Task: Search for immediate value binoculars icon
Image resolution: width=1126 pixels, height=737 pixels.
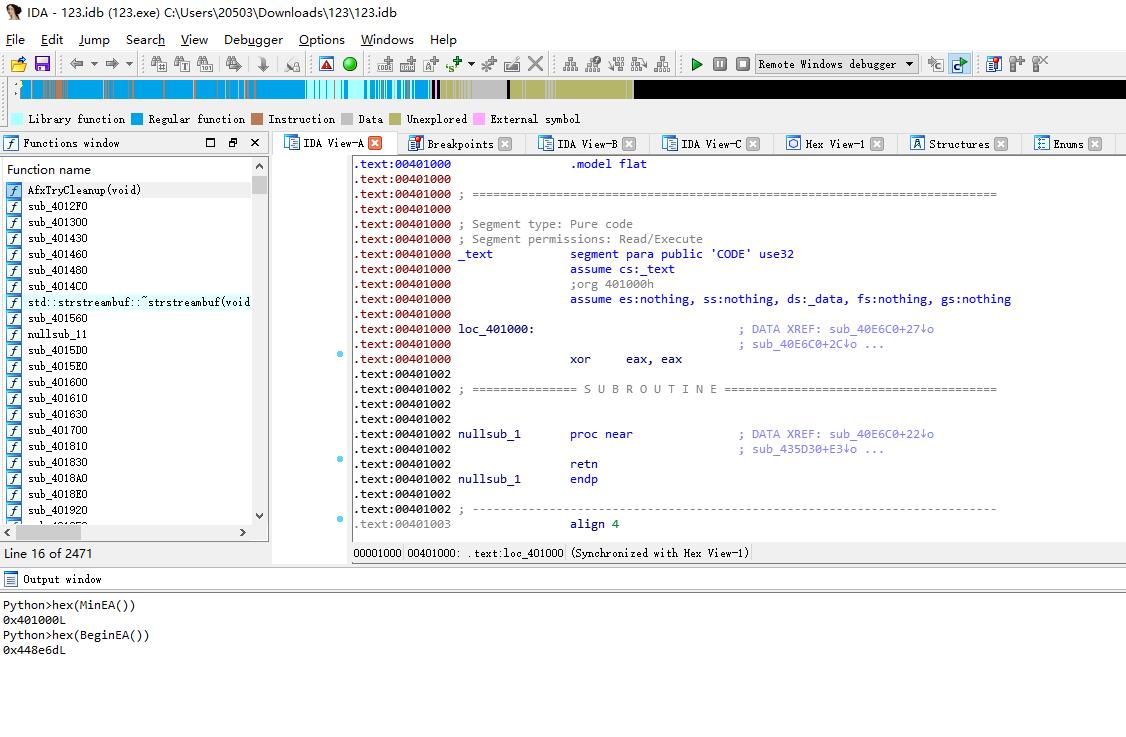Action: [x=159, y=64]
